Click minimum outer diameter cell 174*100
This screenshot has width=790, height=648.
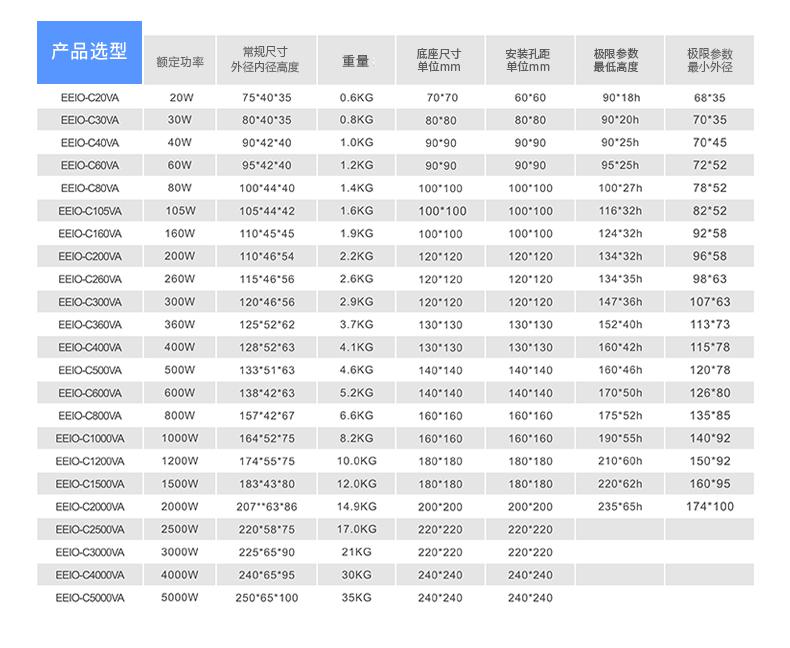click(x=710, y=506)
